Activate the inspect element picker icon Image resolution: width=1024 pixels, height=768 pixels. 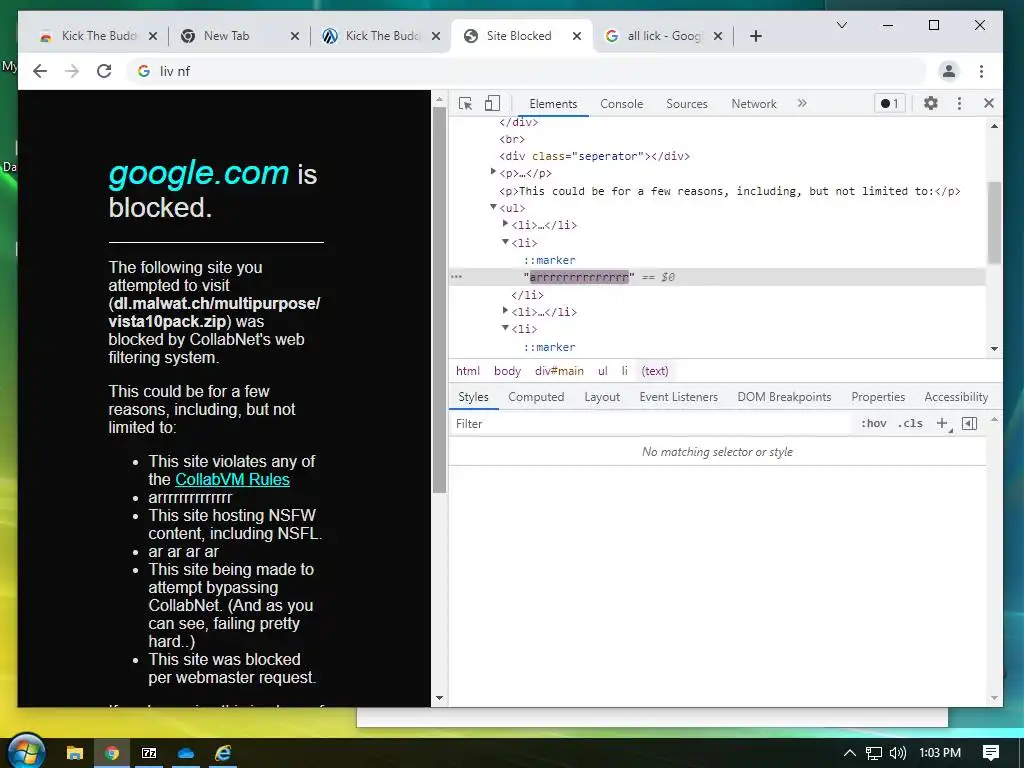click(466, 103)
